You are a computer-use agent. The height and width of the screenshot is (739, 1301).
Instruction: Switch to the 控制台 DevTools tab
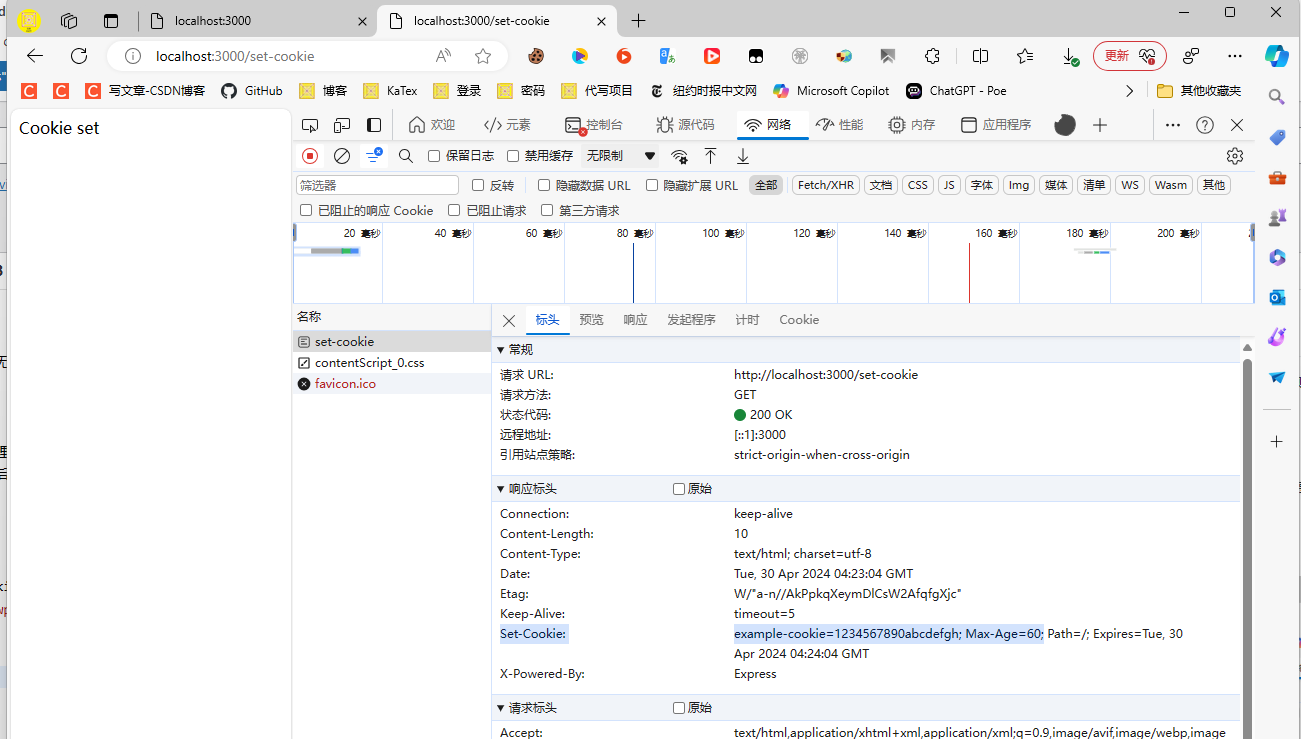[593, 125]
